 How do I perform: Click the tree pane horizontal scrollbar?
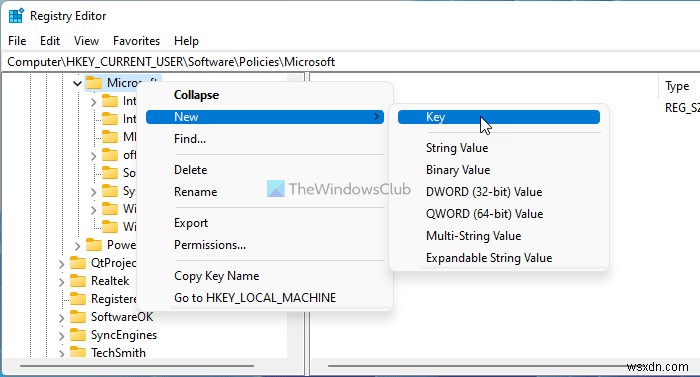tap(138, 366)
